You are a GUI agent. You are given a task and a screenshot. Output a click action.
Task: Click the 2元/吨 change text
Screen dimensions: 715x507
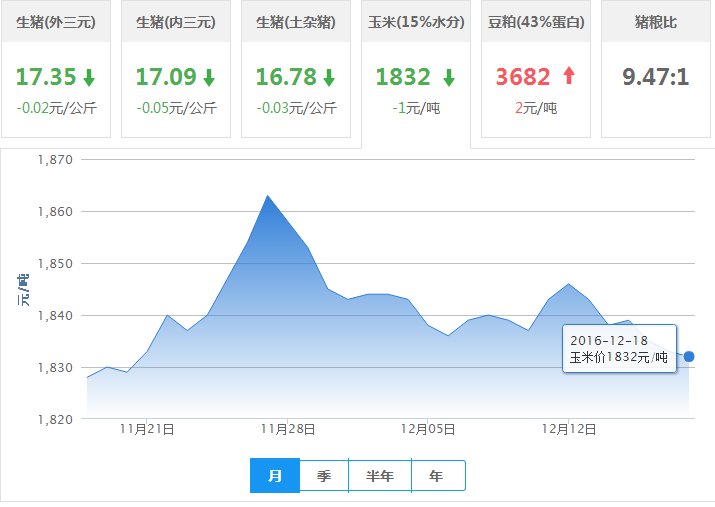(536, 108)
